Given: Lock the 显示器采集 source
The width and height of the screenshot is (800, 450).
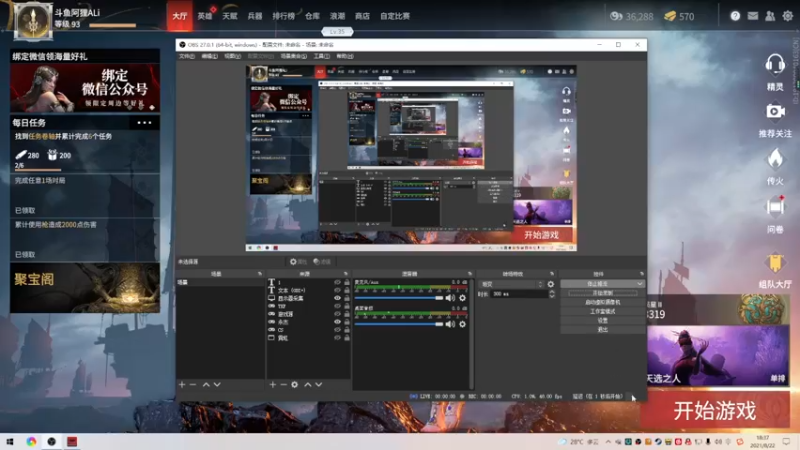Looking at the screenshot, I should pyautogui.click(x=347, y=298).
